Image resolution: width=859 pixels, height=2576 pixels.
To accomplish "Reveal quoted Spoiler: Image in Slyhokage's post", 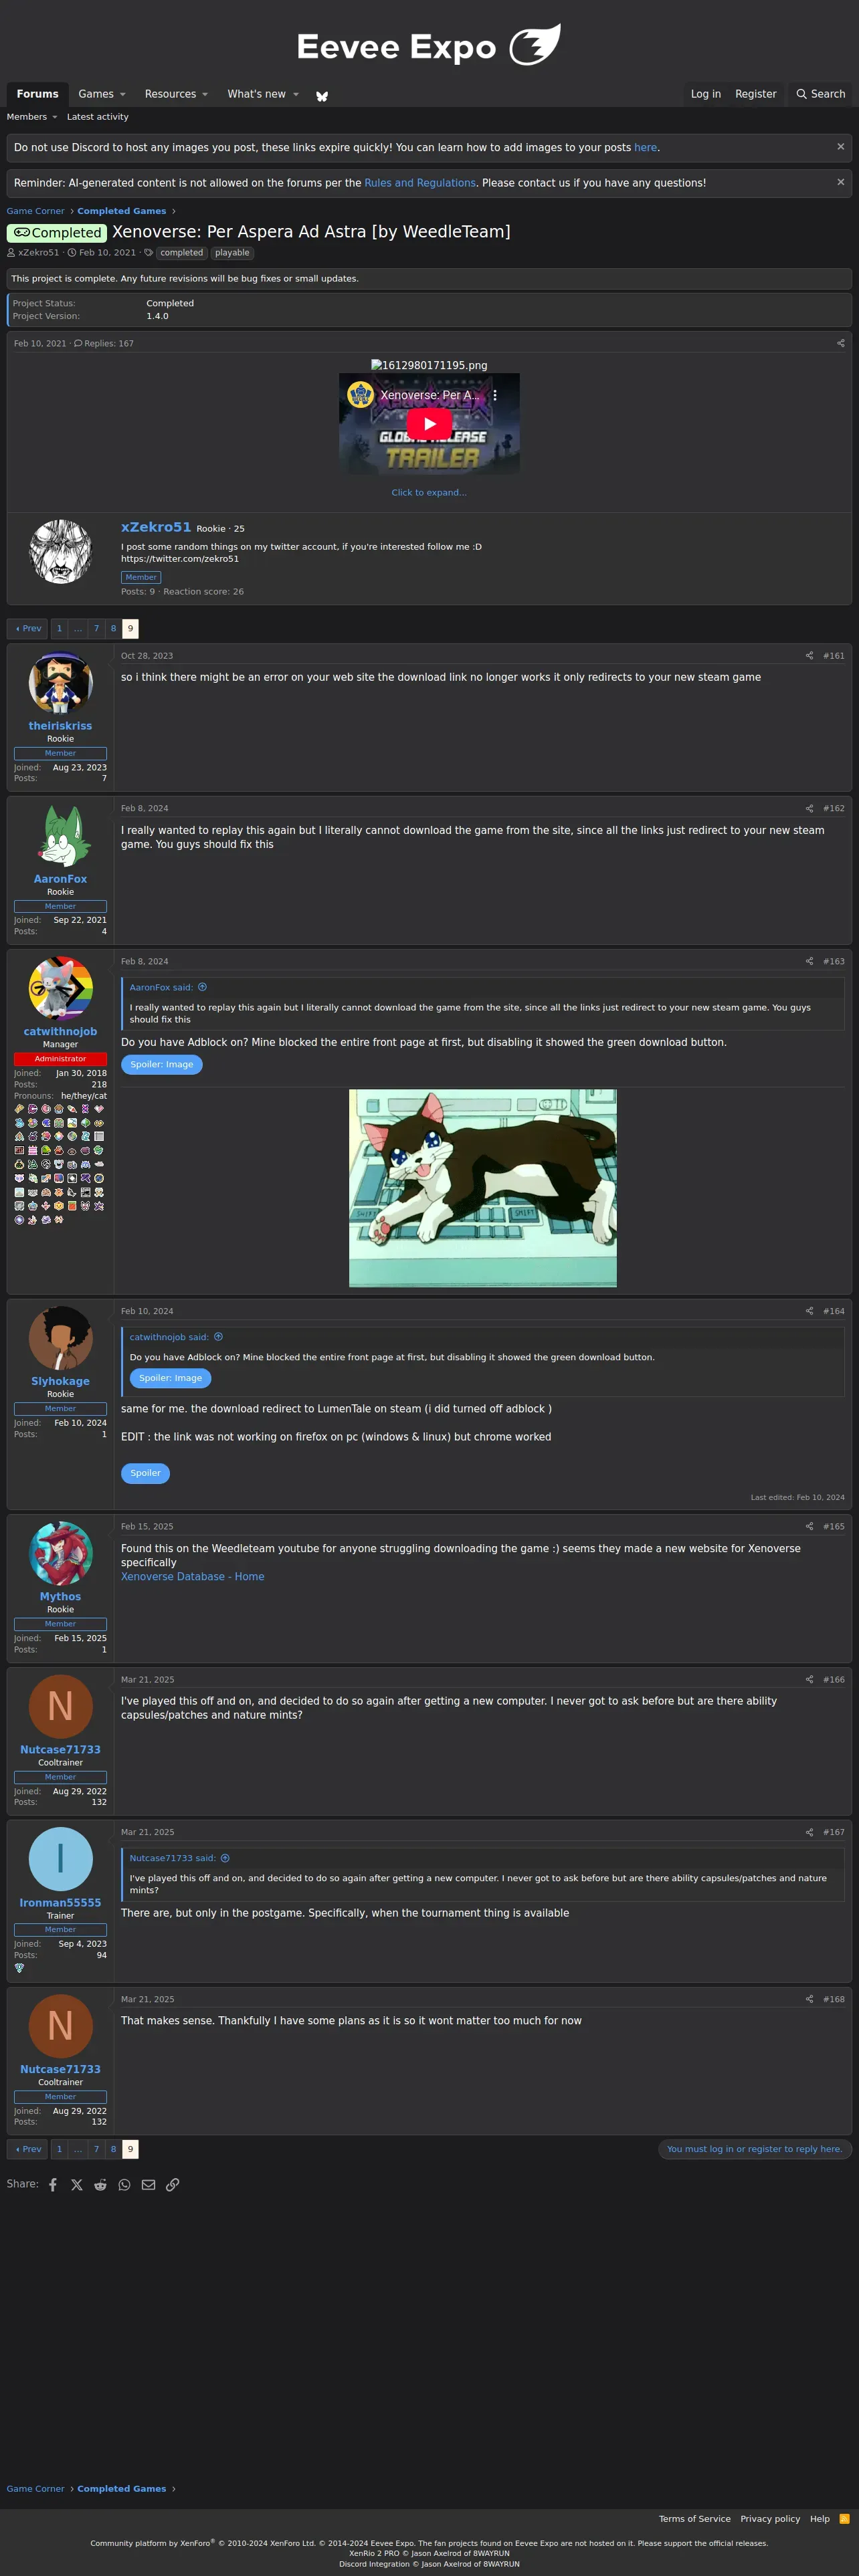I will (170, 1378).
